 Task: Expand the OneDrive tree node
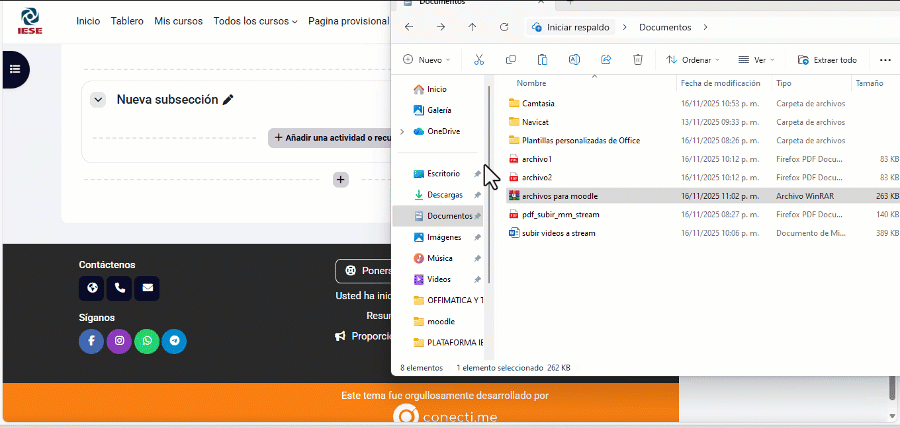coord(402,131)
